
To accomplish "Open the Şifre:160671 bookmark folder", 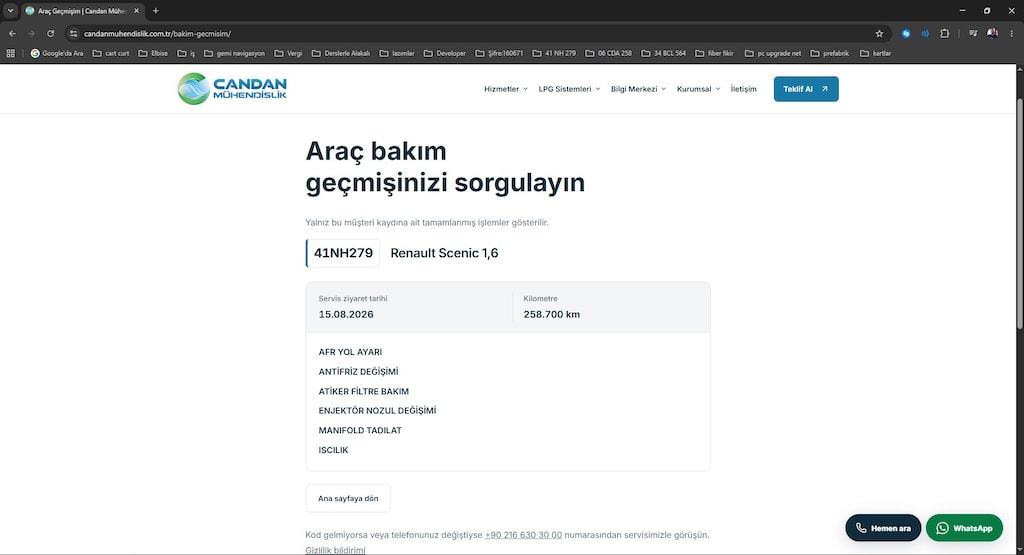I will [x=499, y=54].
